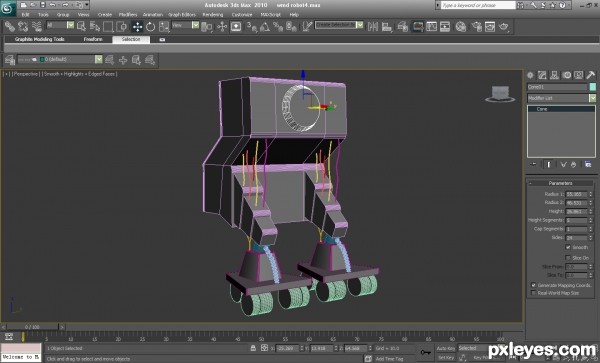Screen dimensions: 600x363
Task: Switch to the Utilities hammer panel
Action: click(x=590, y=75)
